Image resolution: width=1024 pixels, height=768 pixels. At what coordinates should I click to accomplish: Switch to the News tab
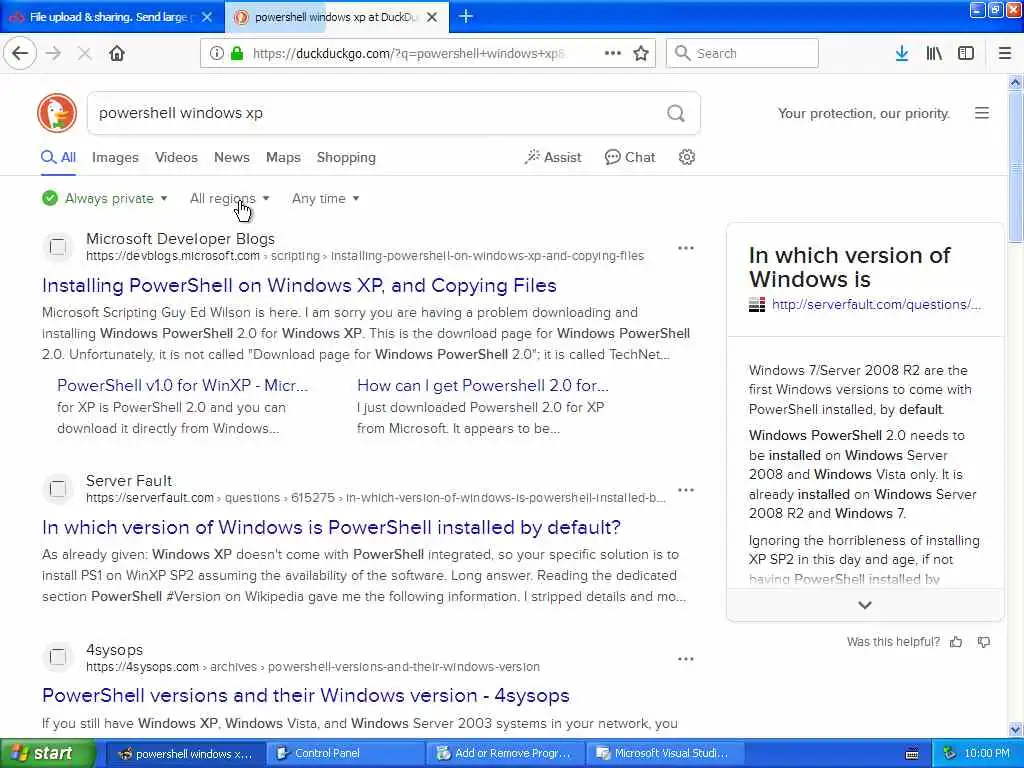click(231, 157)
